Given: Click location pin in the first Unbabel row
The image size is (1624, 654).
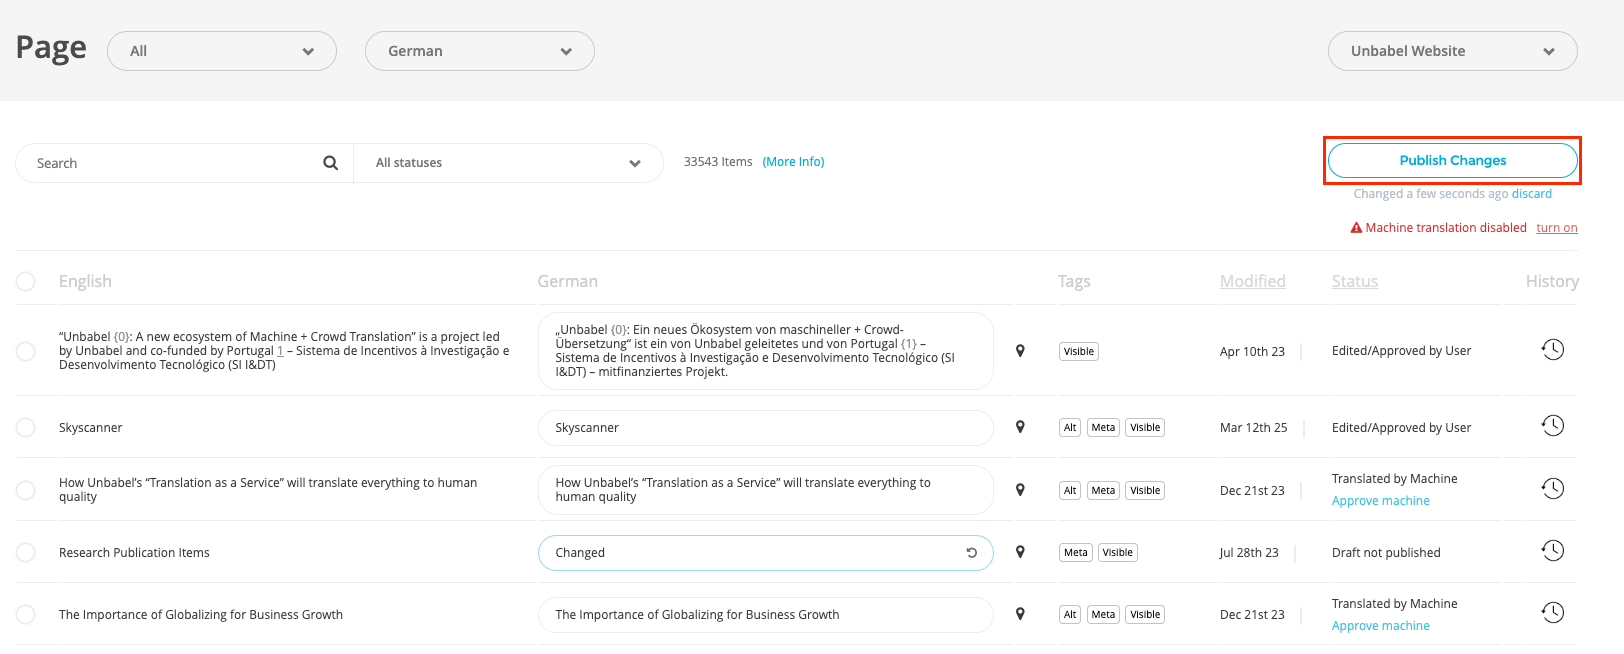Looking at the screenshot, I should 1020,351.
